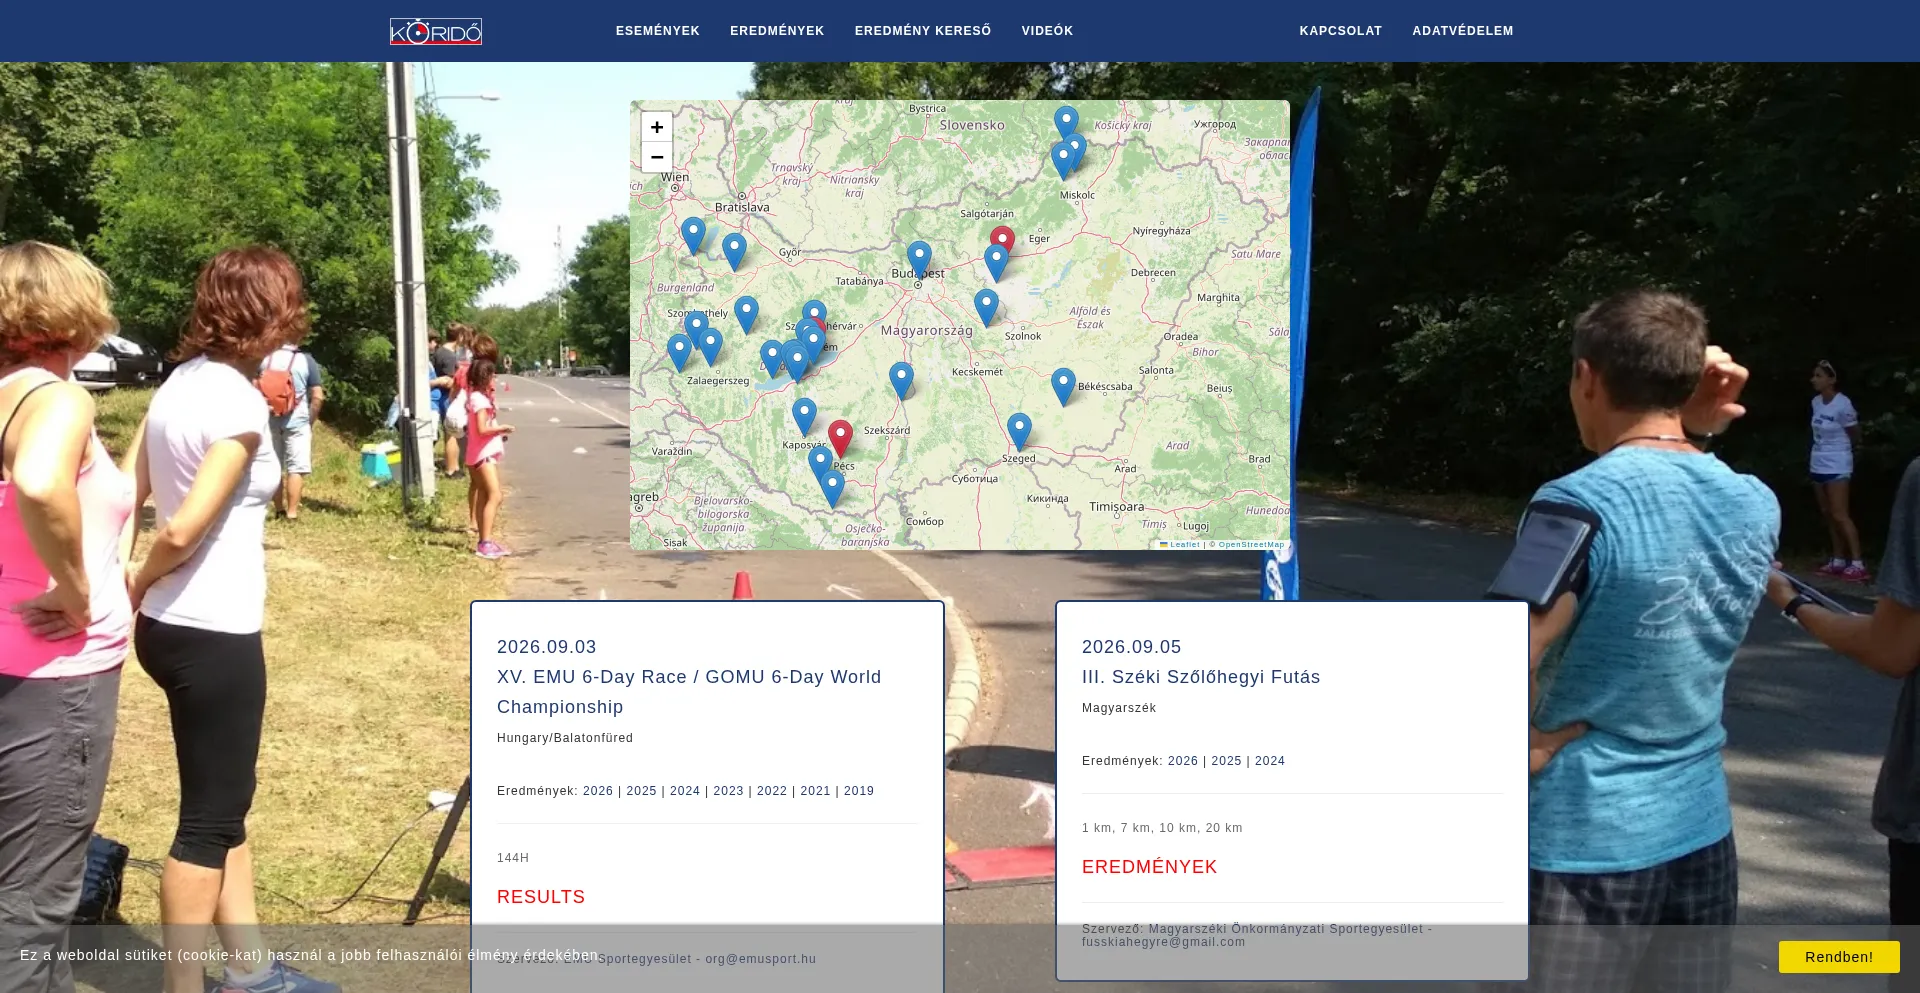The height and width of the screenshot is (993, 1920).
Task: Open III. Széki Szőlőhegyi Futás event title
Action: (x=1201, y=677)
